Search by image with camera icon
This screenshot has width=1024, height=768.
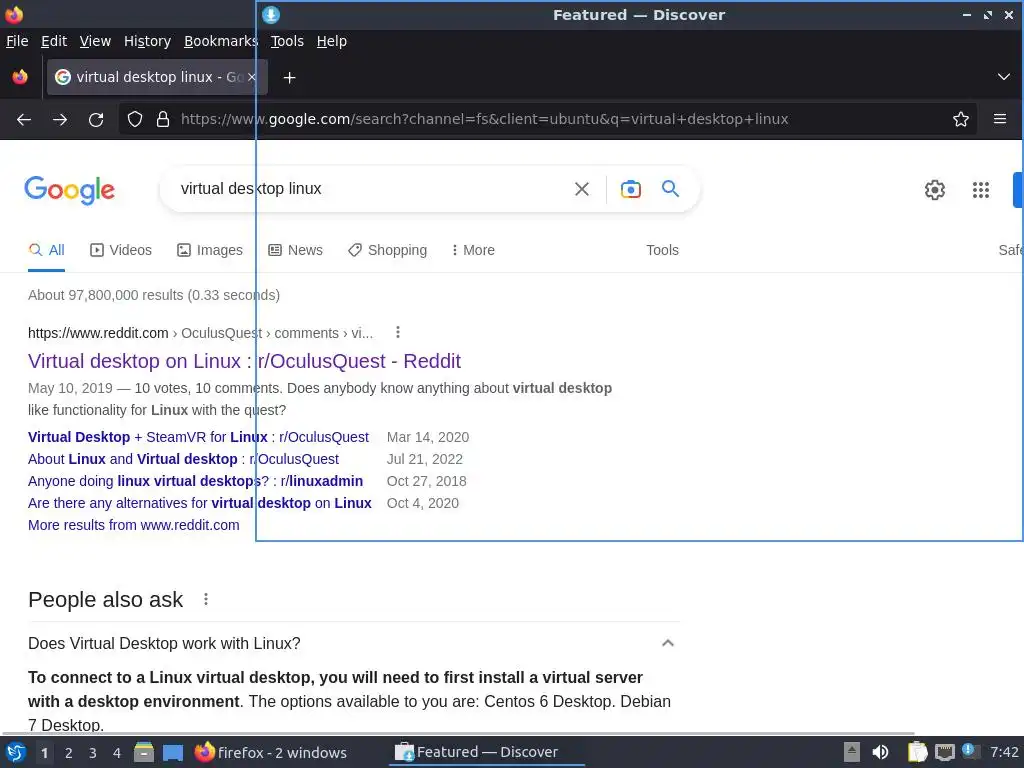point(630,189)
